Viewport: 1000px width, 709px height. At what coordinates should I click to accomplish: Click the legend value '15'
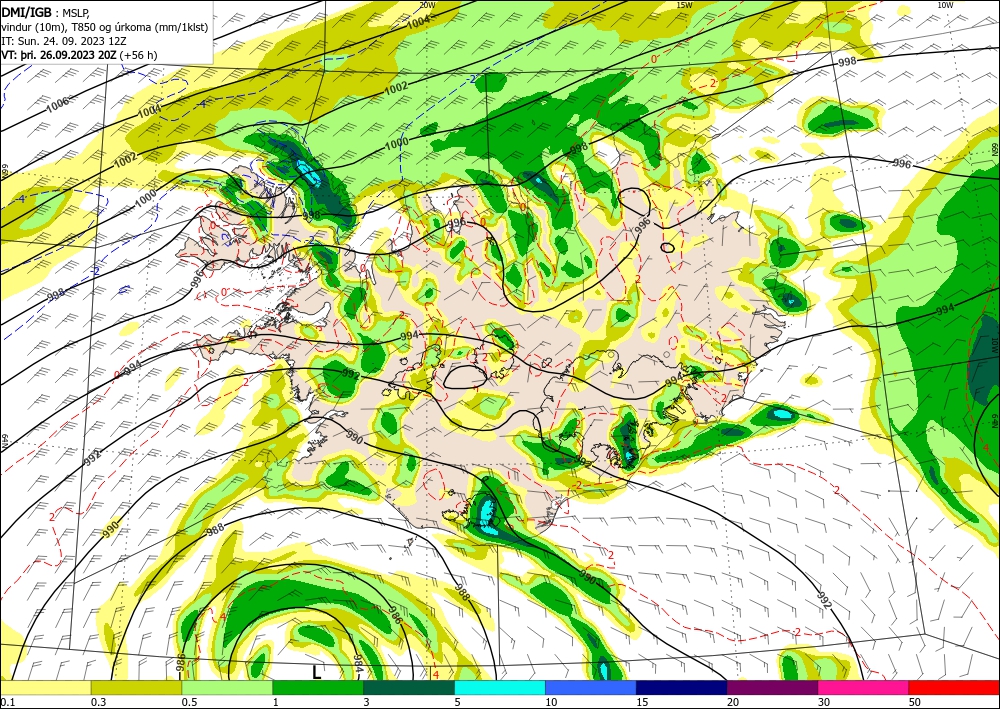coord(642,702)
